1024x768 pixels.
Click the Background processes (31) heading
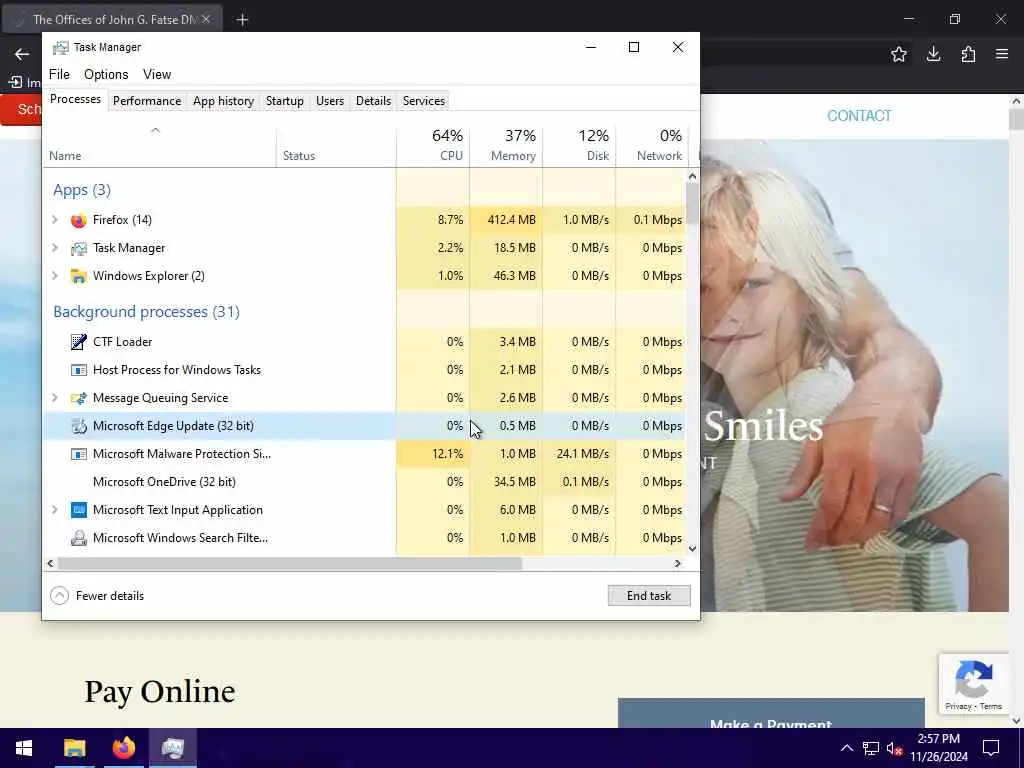(x=146, y=312)
